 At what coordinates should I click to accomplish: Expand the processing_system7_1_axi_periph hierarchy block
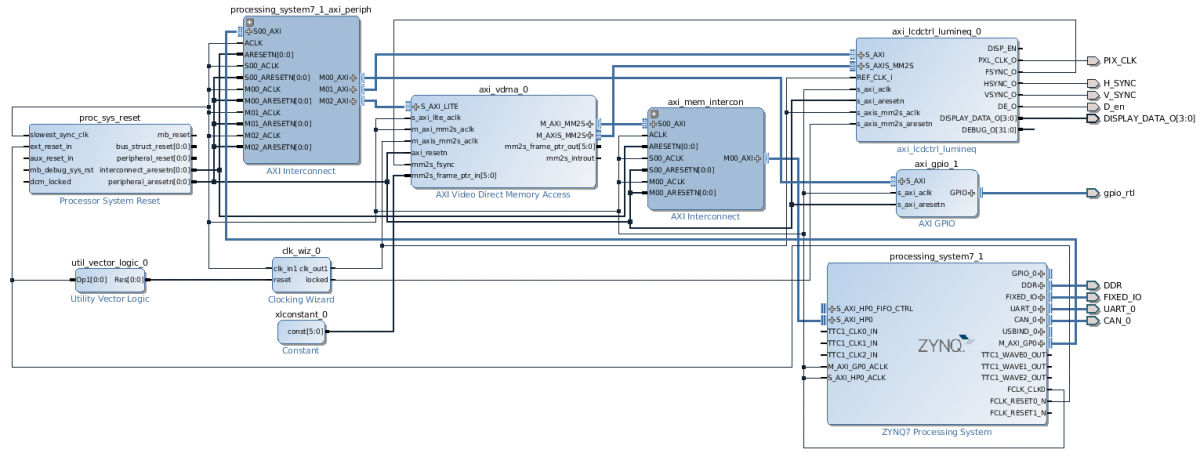click(x=249, y=21)
